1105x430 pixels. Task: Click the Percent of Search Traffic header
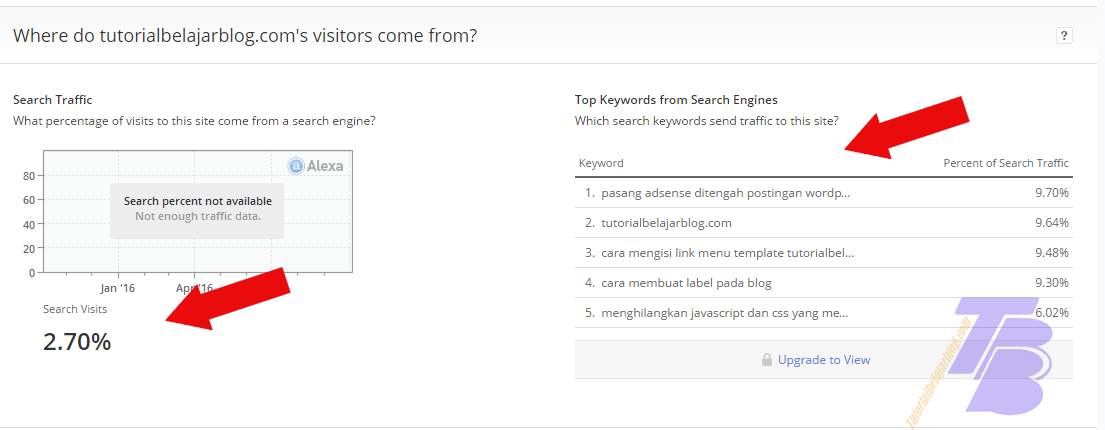[1006, 163]
